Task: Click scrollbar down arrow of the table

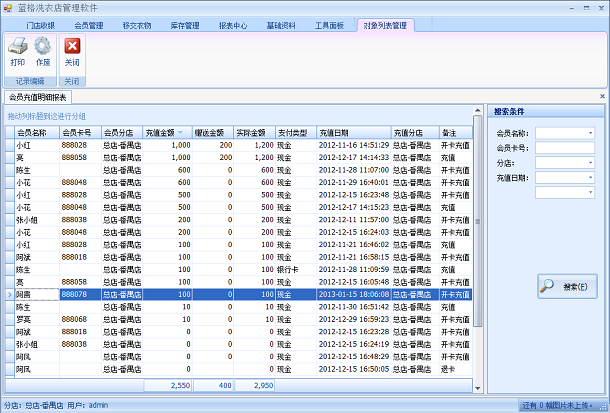Action: coord(478,388)
